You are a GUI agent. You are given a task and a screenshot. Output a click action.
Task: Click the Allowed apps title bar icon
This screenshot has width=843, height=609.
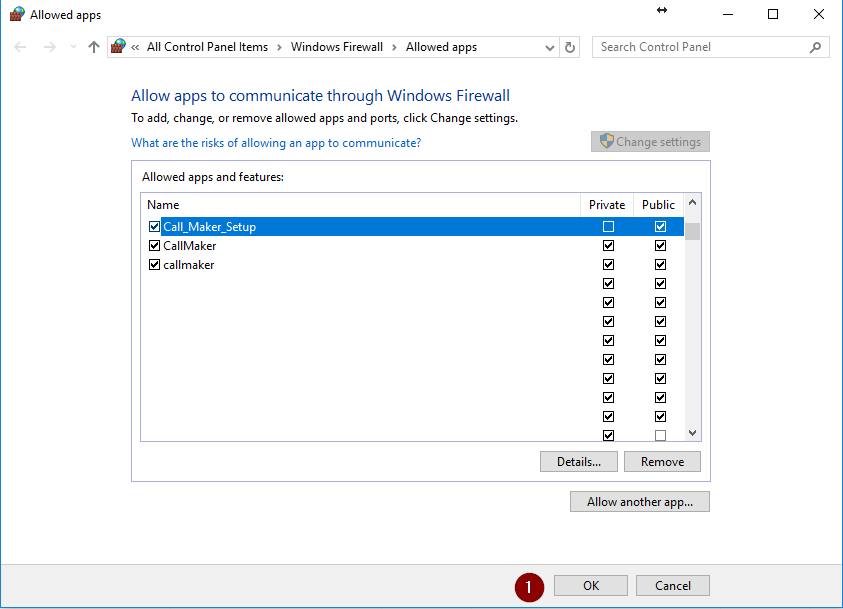[17, 14]
